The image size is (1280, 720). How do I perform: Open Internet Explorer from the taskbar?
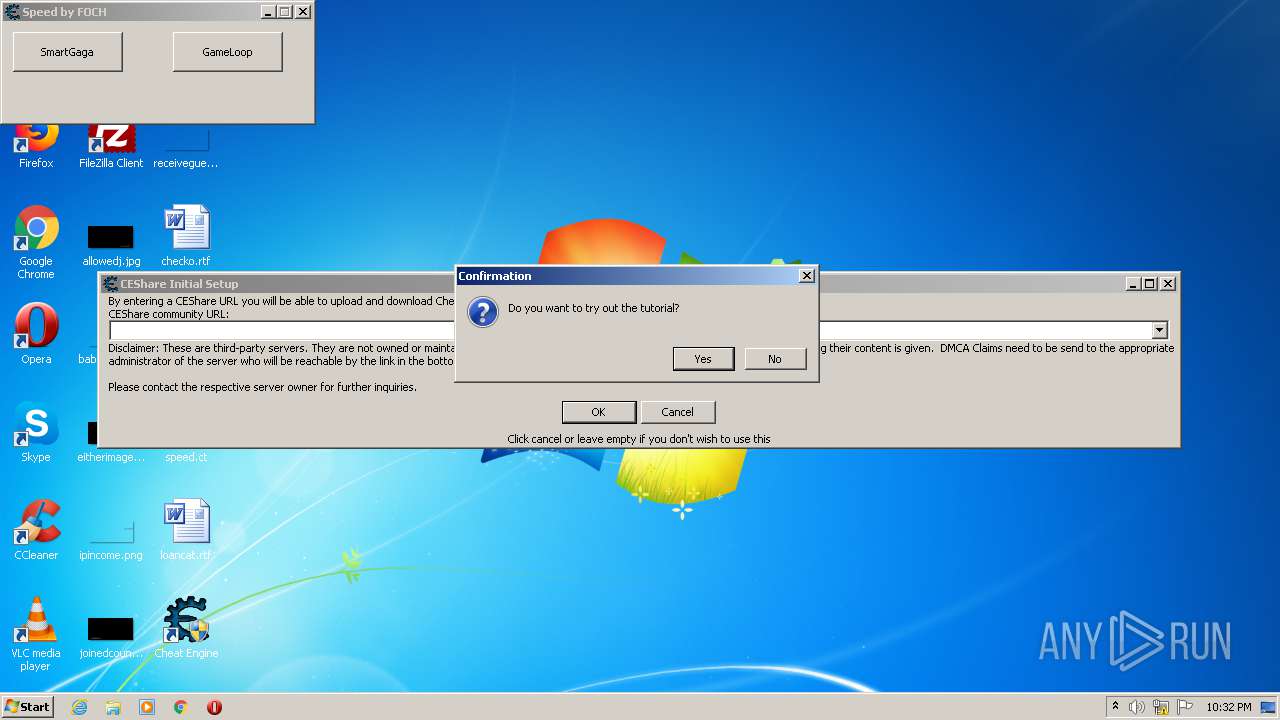(x=79, y=707)
